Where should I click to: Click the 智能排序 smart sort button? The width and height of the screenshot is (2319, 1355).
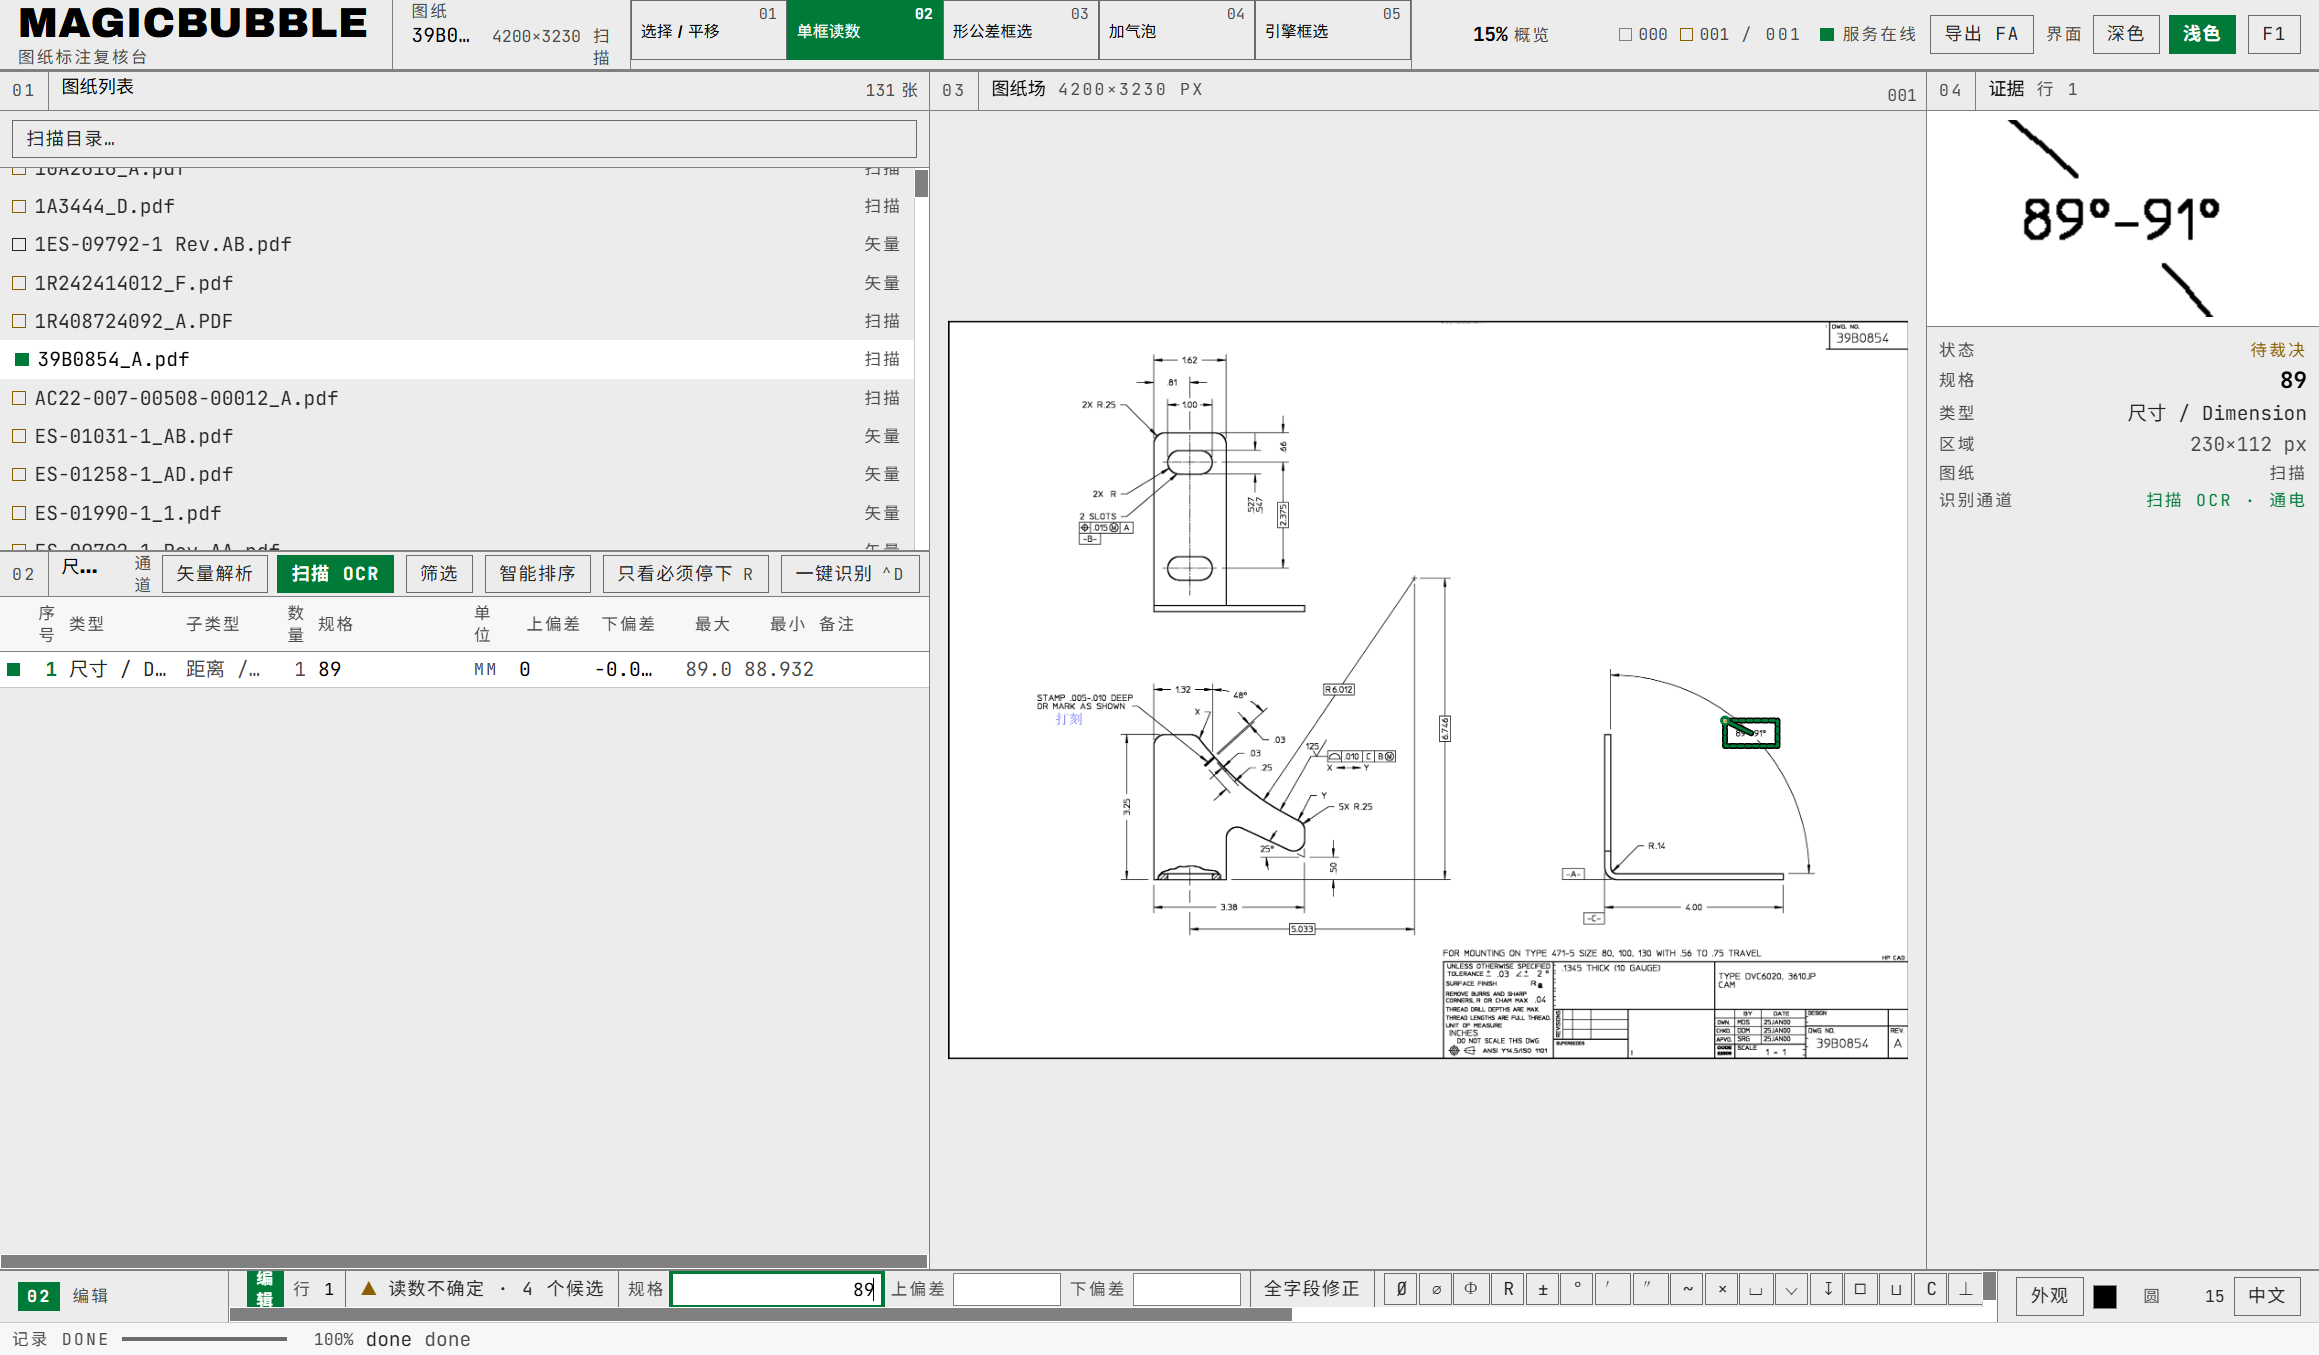(x=538, y=574)
